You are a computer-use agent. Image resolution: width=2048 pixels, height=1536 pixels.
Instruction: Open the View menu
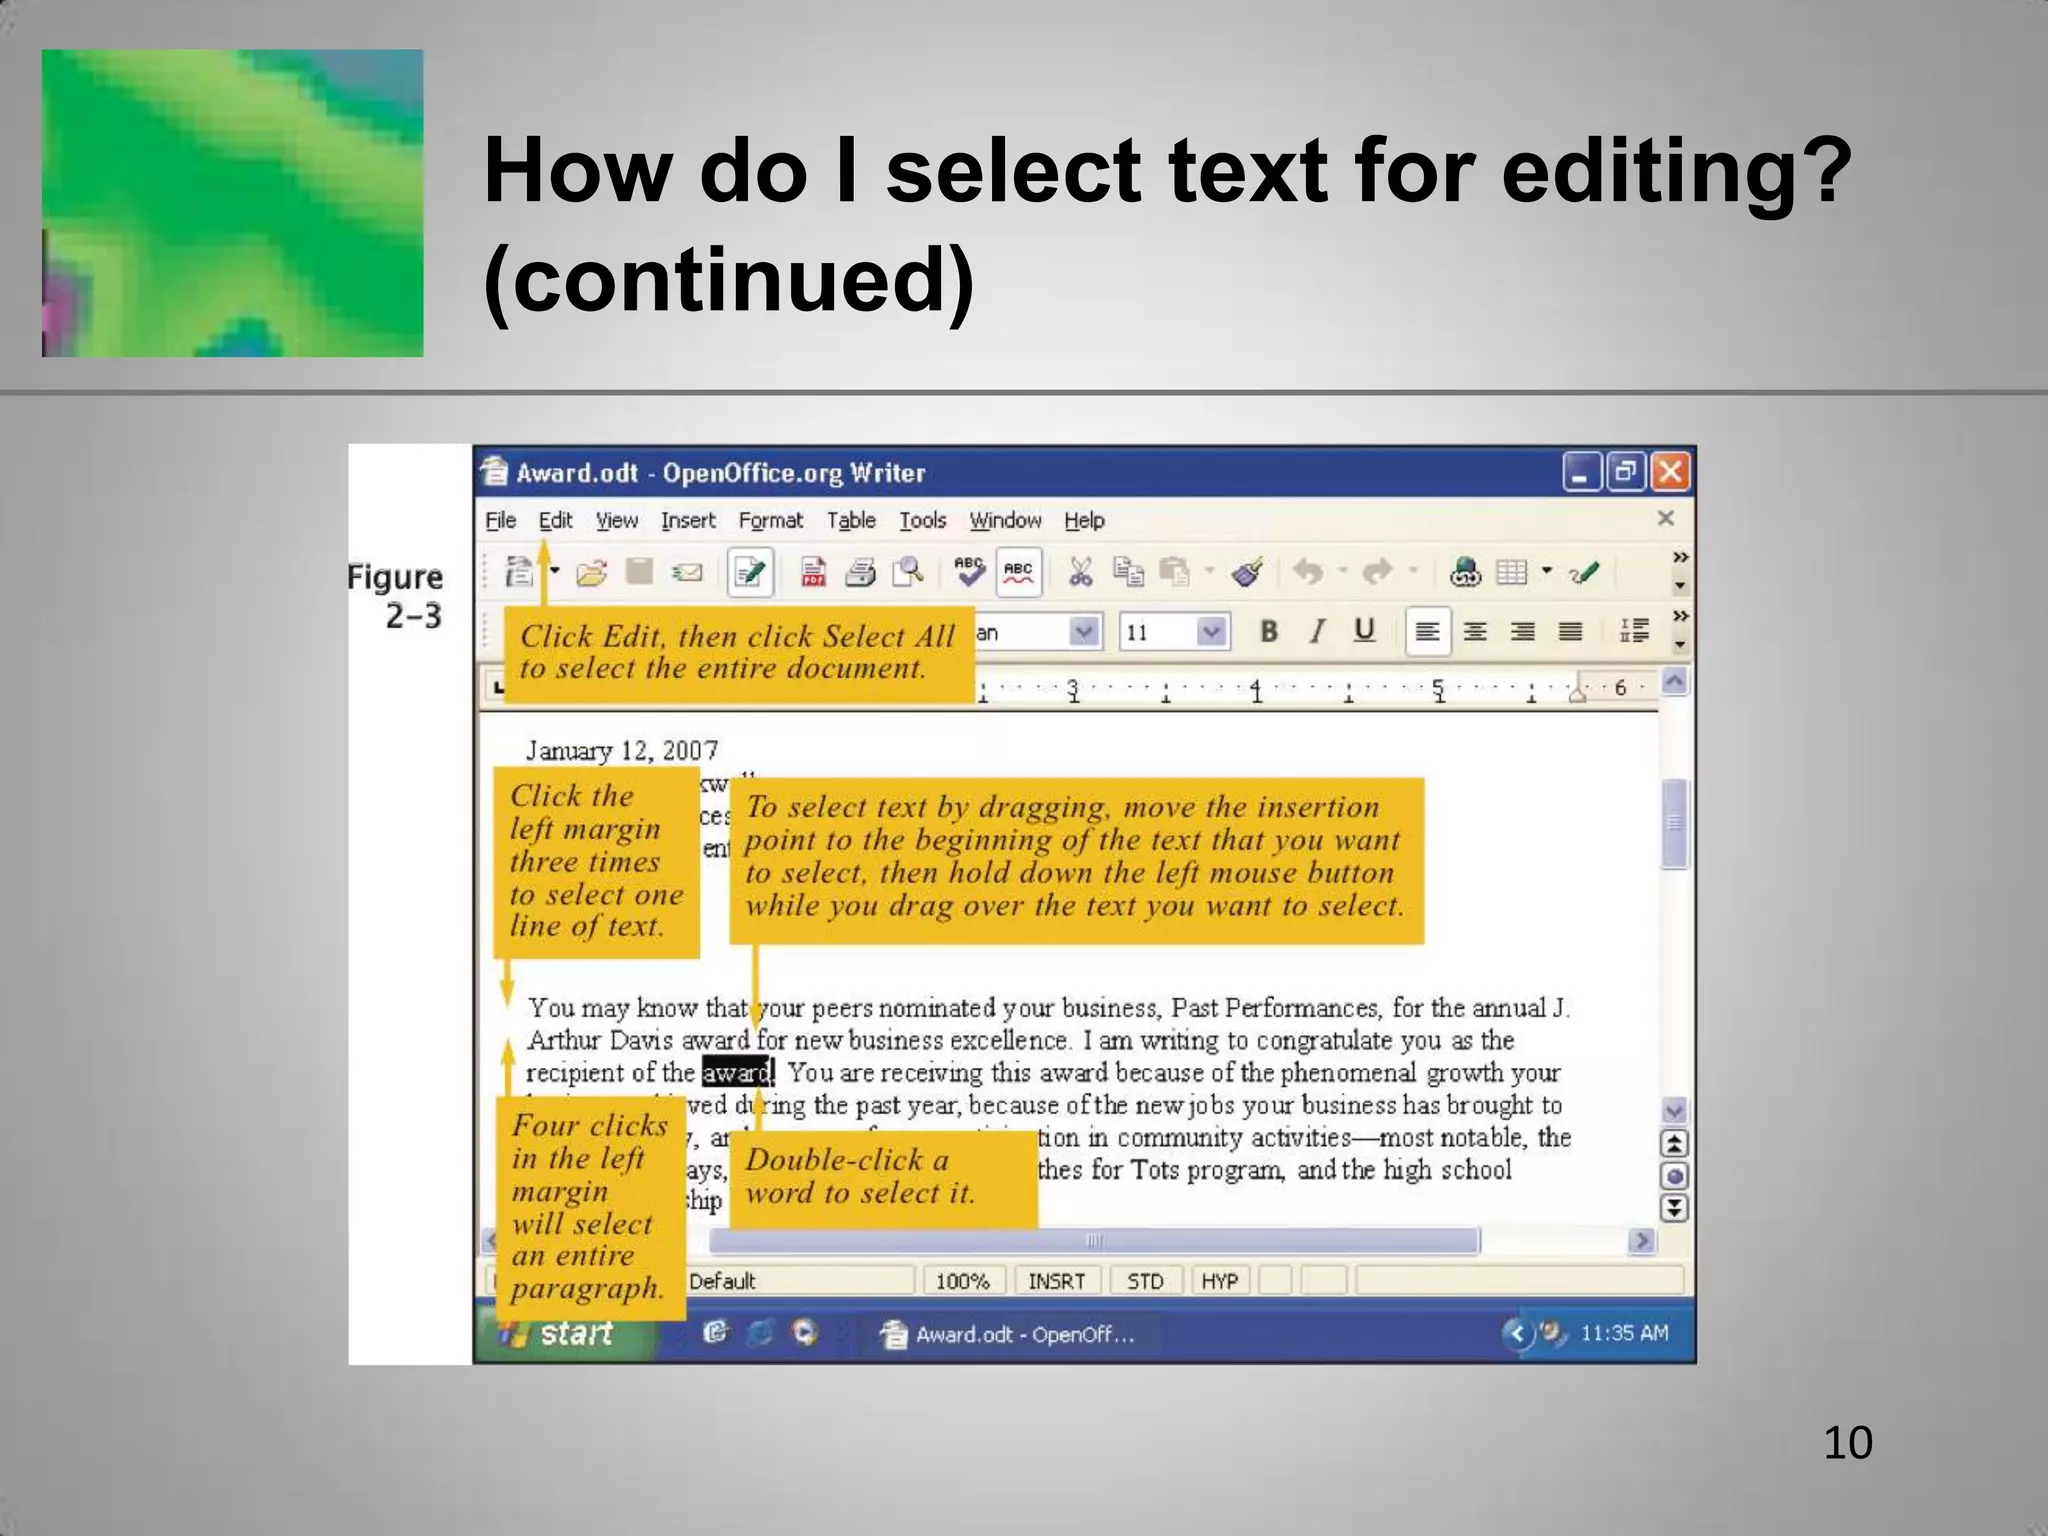click(x=617, y=520)
